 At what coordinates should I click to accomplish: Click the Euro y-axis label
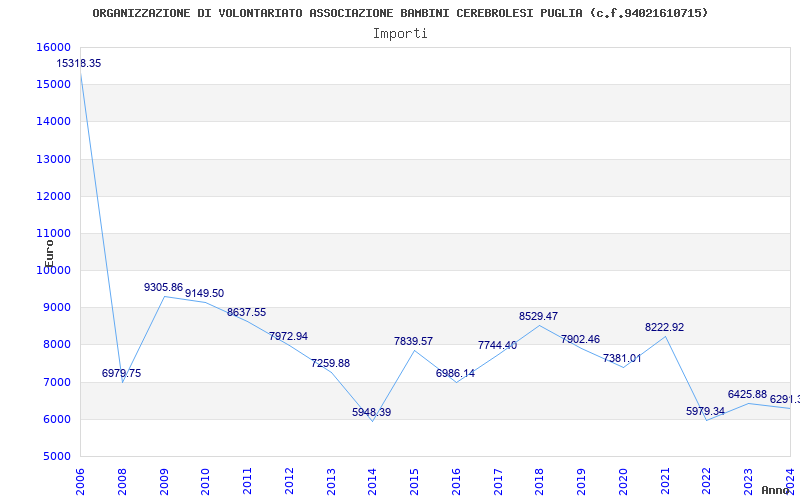(x=49, y=252)
